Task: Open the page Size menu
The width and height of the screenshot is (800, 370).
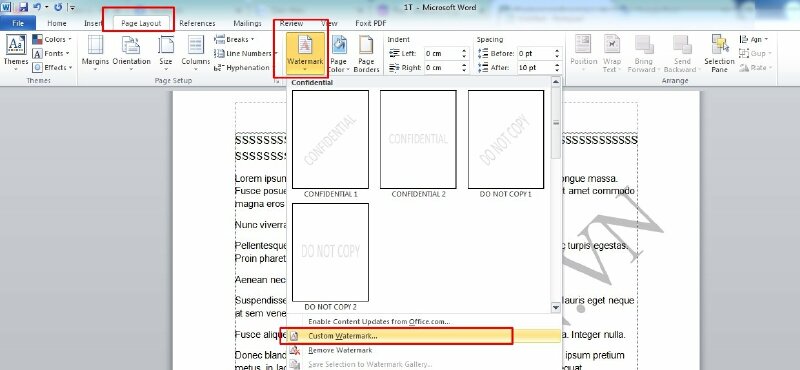Action: click(x=166, y=53)
